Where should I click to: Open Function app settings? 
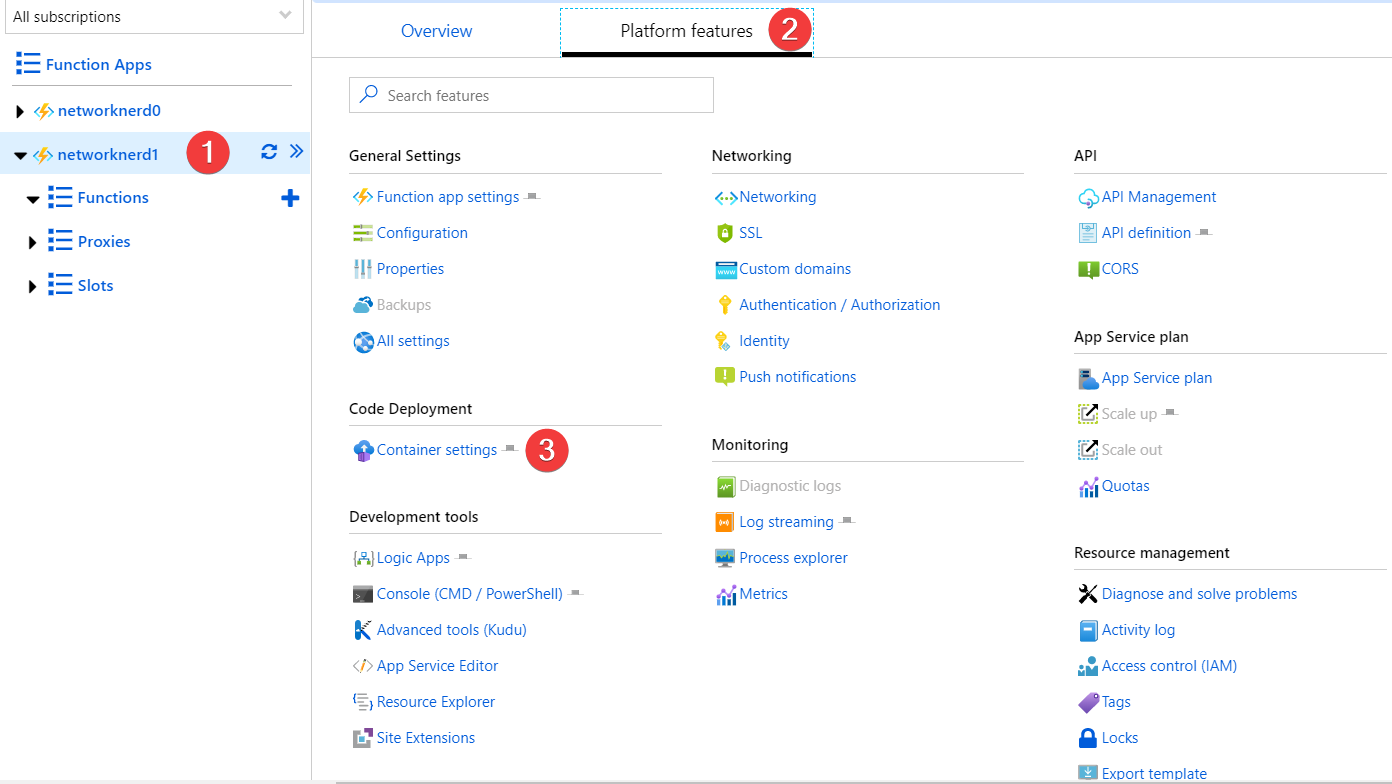(446, 196)
